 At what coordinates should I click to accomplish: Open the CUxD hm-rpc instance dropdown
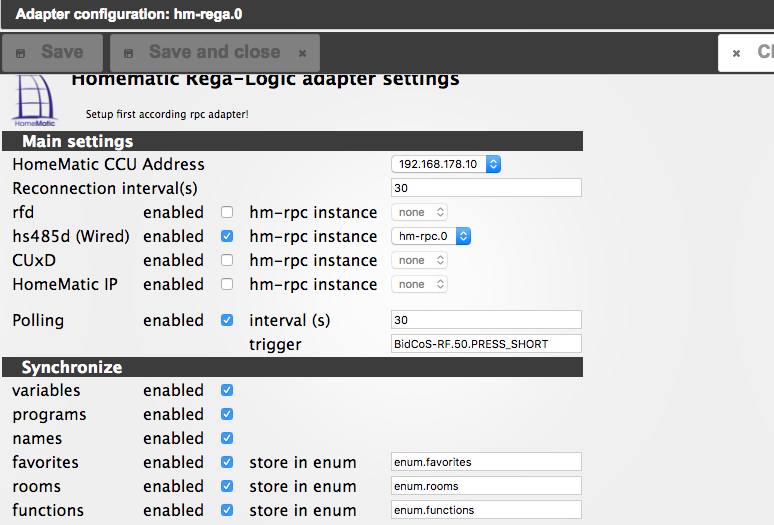[420, 260]
